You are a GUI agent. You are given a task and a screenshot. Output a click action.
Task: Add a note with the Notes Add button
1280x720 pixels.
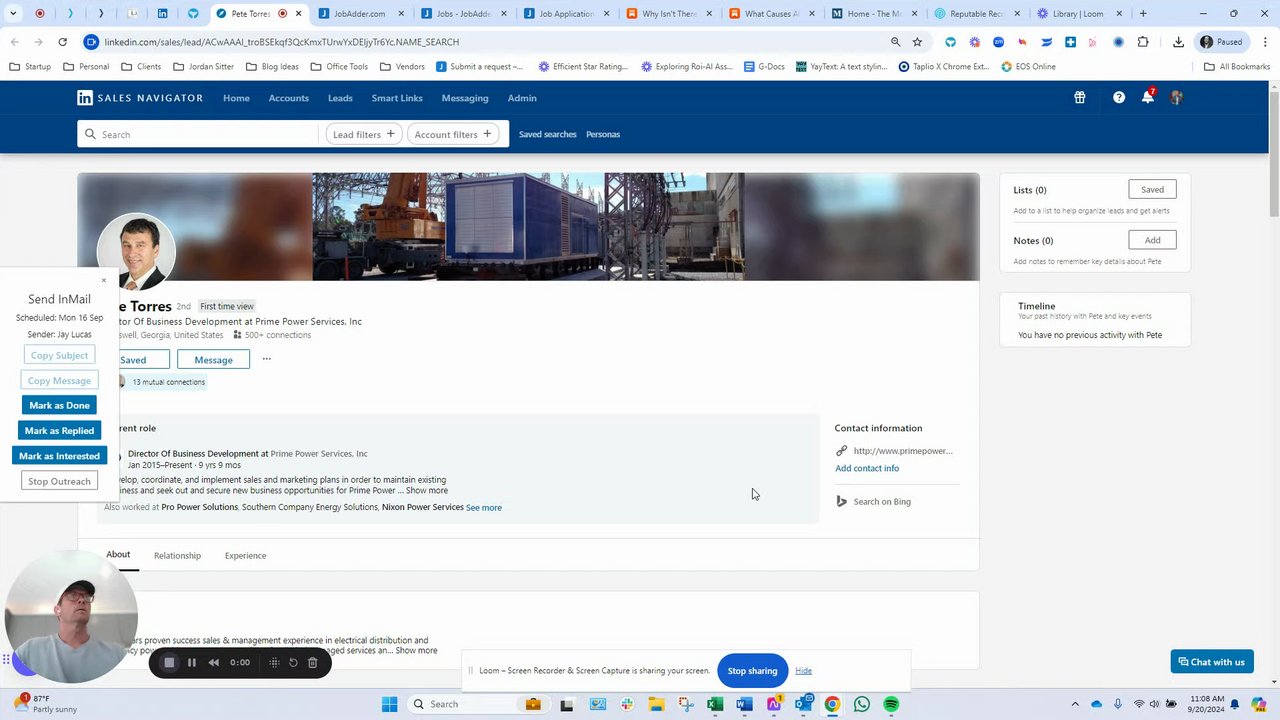coord(1152,240)
